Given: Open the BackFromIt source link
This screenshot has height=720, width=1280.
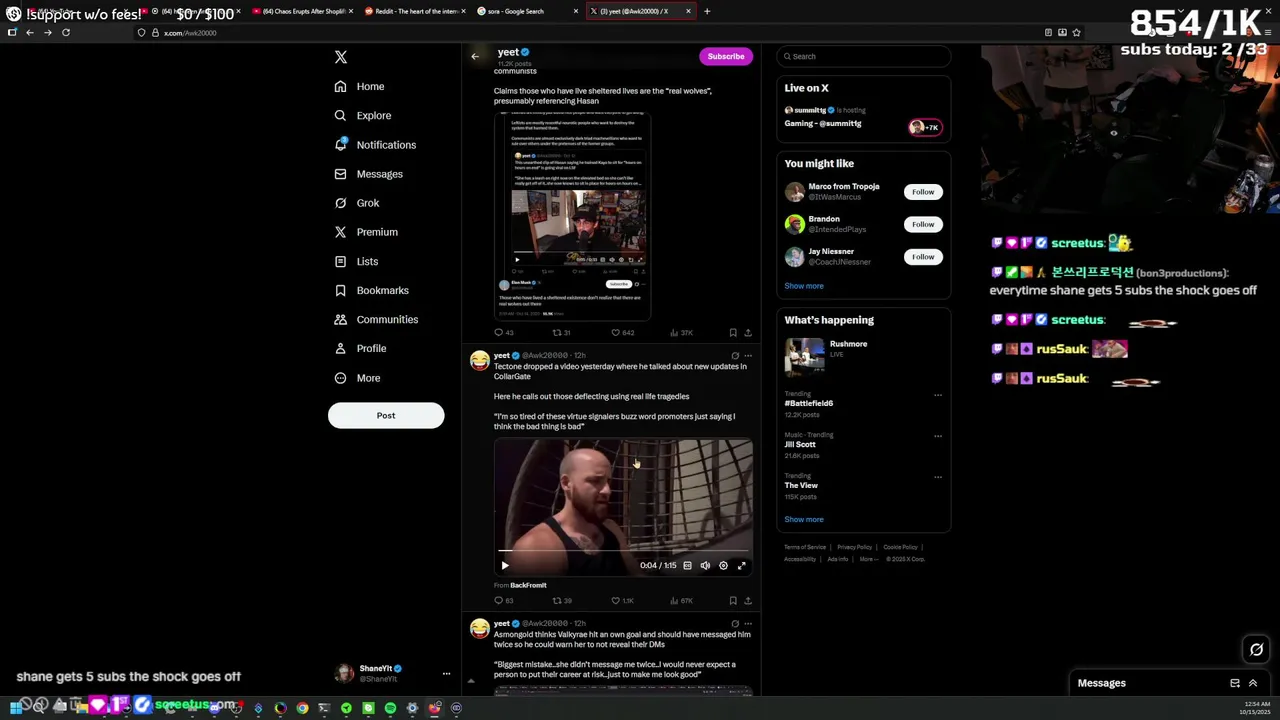Looking at the screenshot, I should click(528, 585).
